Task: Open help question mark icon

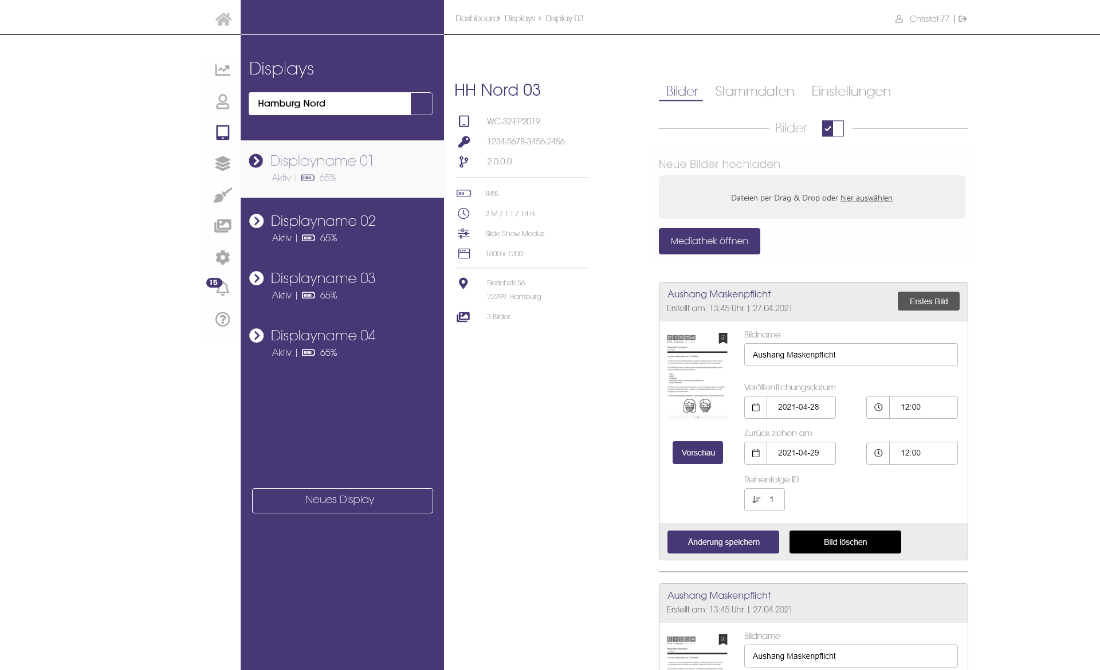Action: tap(222, 319)
